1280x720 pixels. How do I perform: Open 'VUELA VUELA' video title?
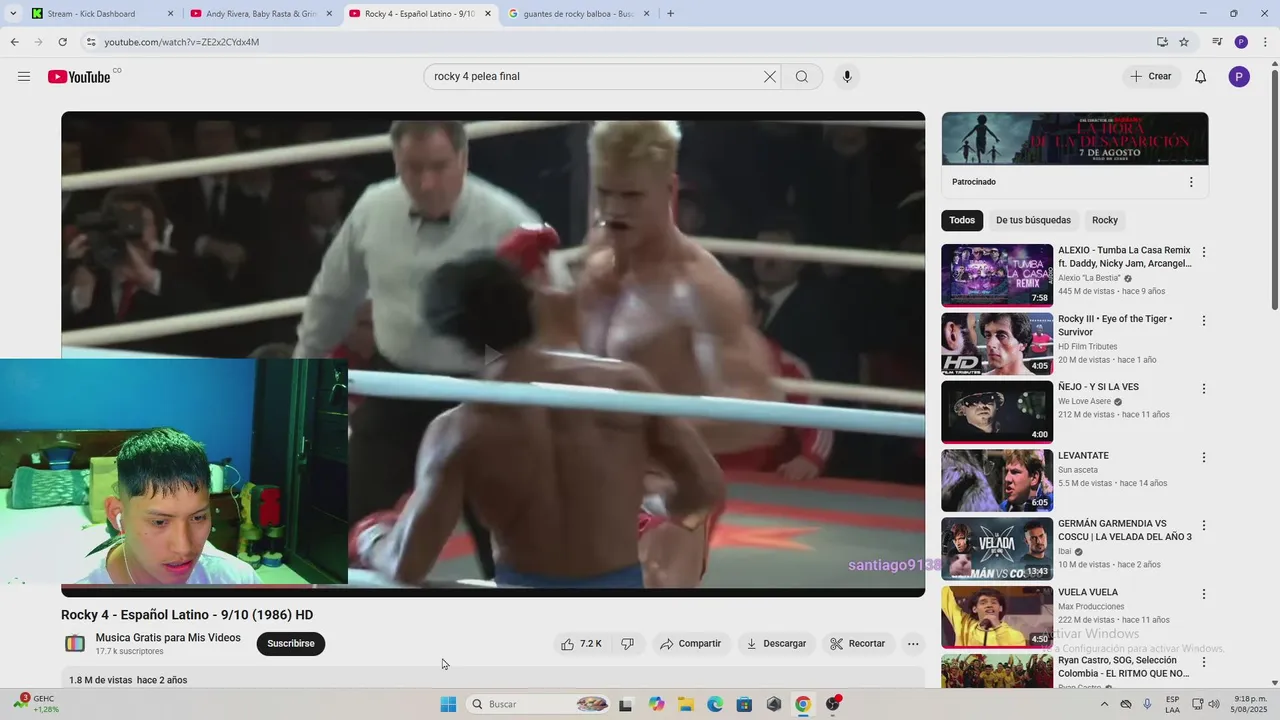1088,592
